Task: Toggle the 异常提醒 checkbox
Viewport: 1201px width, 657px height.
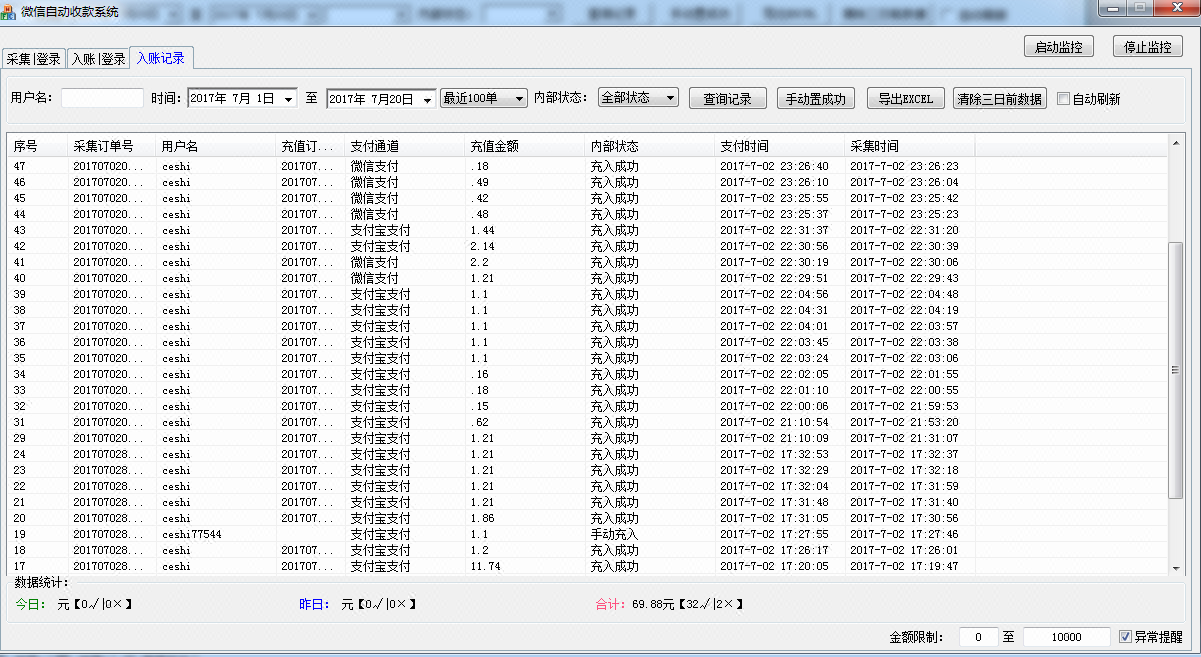Action: click(x=1125, y=637)
